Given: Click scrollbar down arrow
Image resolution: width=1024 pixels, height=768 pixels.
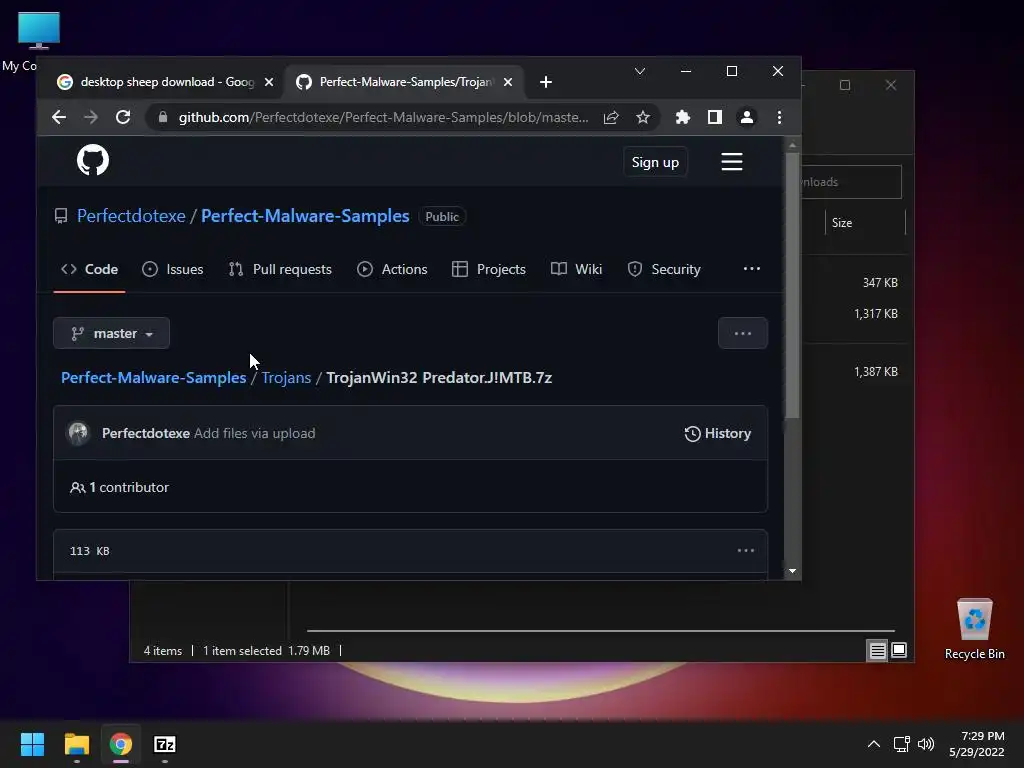Looking at the screenshot, I should coord(792,571).
